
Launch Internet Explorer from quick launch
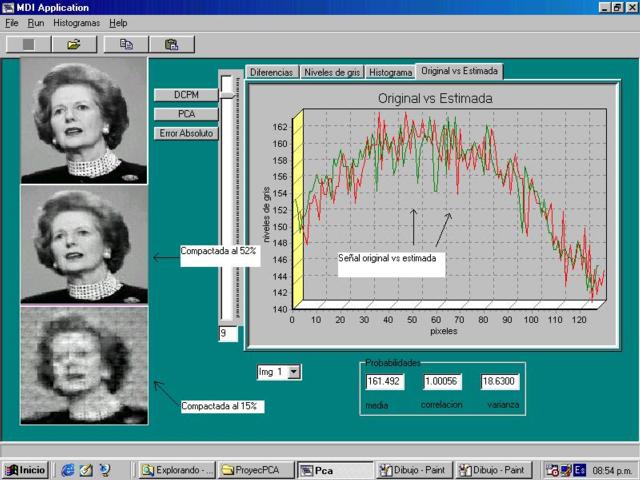click(68, 469)
